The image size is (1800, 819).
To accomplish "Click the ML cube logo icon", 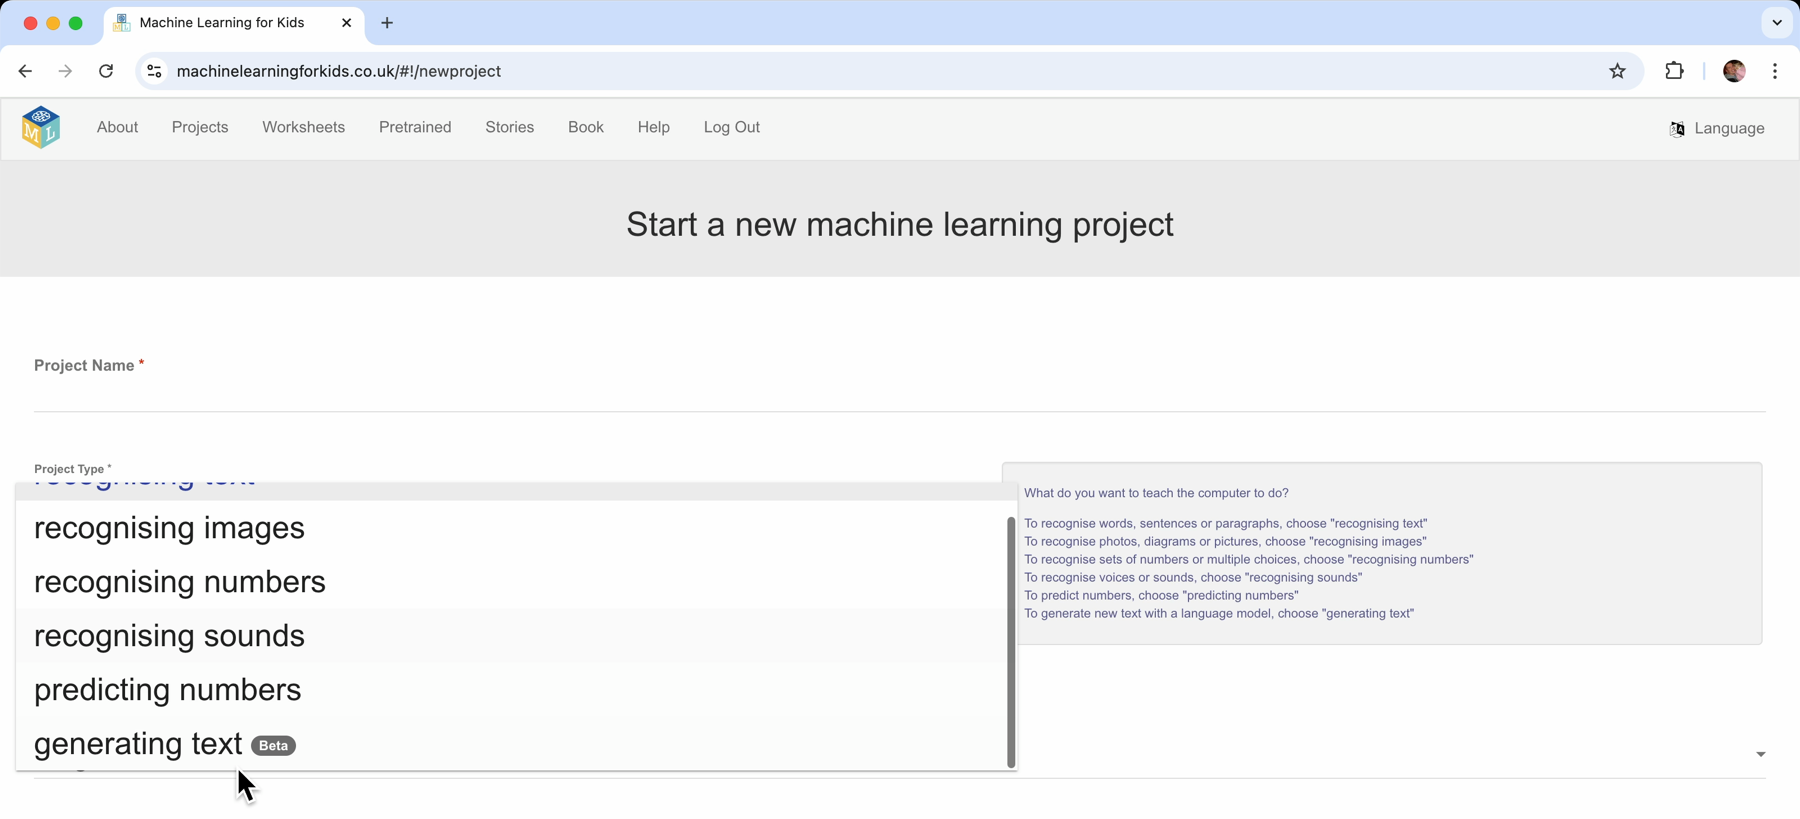I will click(x=41, y=127).
